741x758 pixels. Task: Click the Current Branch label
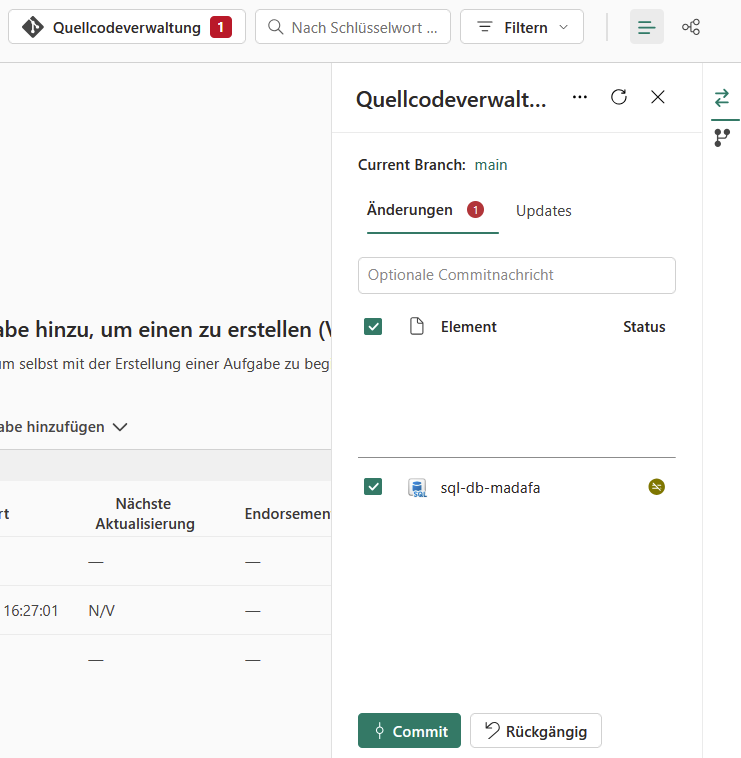tap(412, 165)
